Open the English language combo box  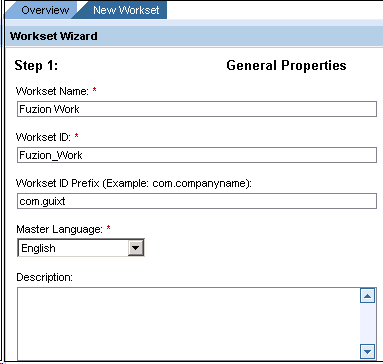point(81,248)
